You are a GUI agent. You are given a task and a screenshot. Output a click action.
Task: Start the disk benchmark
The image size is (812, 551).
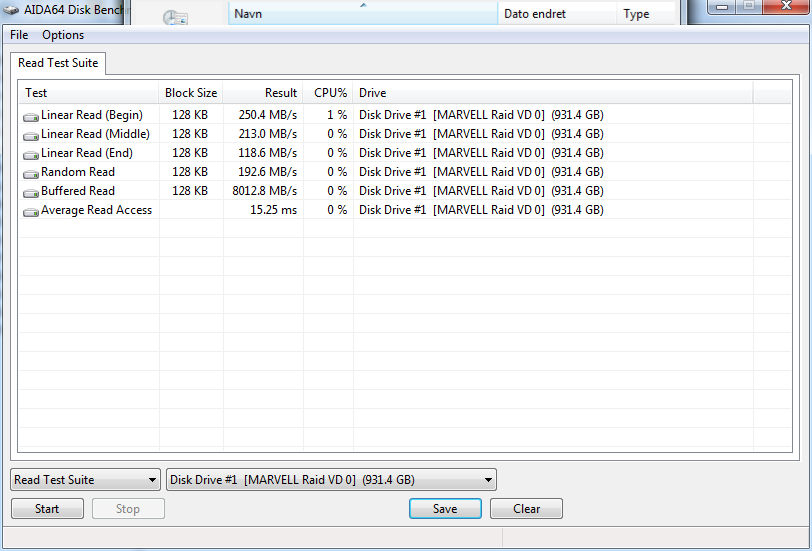coord(47,509)
